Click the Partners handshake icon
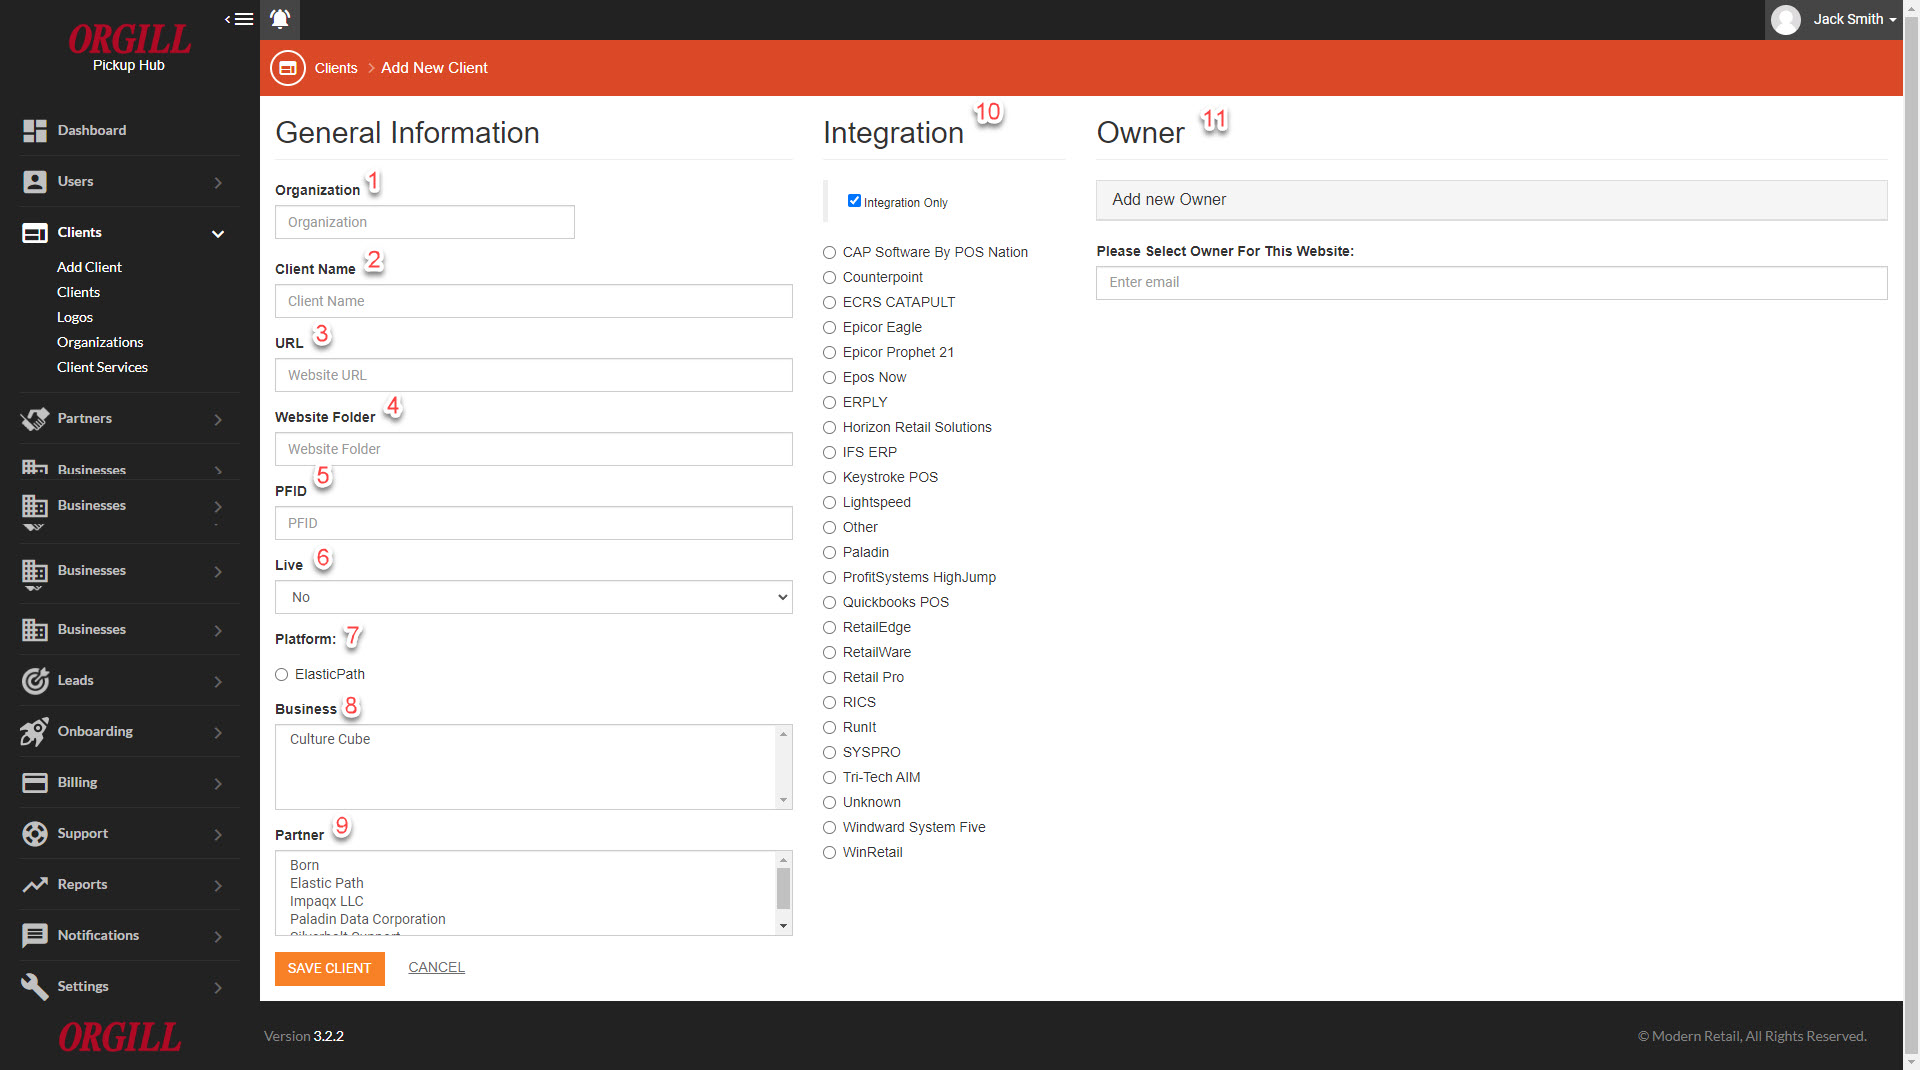This screenshot has height=1070, width=1920. pyautogui.click(x=35, y=418)
